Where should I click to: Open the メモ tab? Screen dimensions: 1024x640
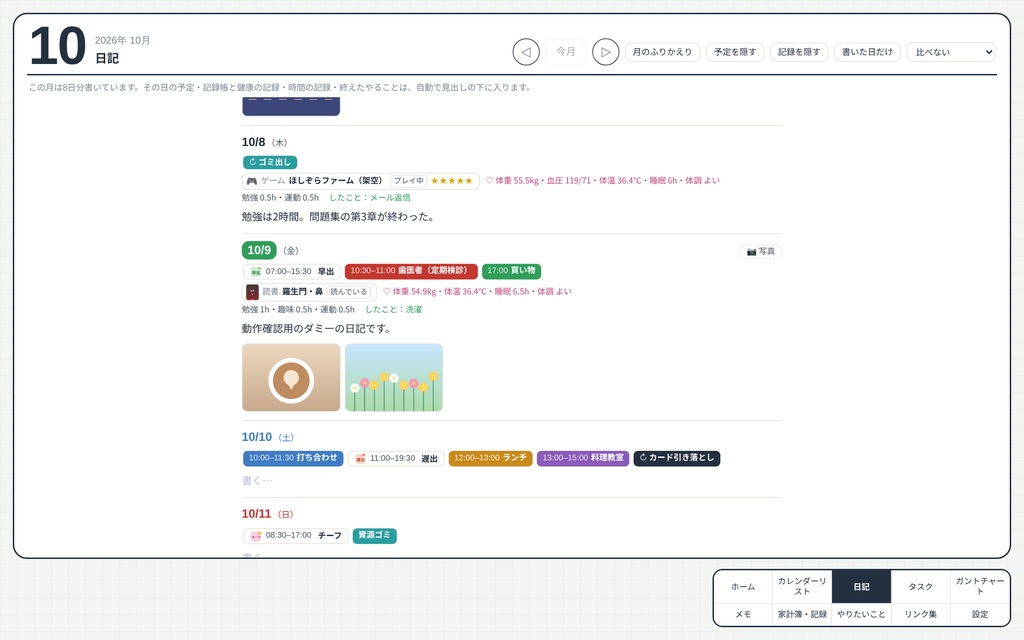pos(743,615)
